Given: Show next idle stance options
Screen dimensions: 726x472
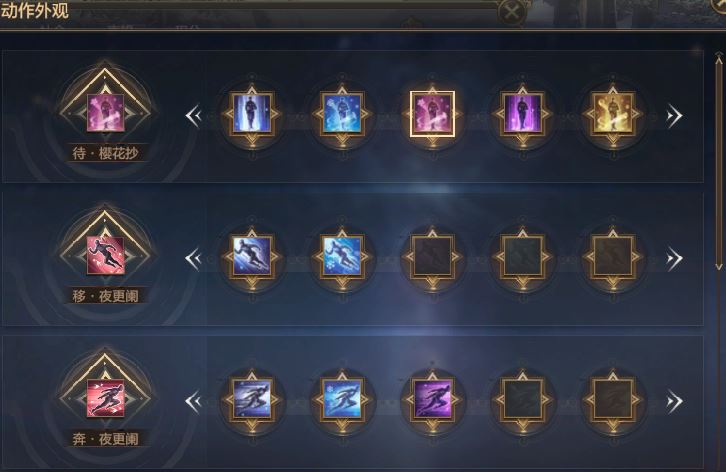Looking at the screenshot, I should 674,116.
